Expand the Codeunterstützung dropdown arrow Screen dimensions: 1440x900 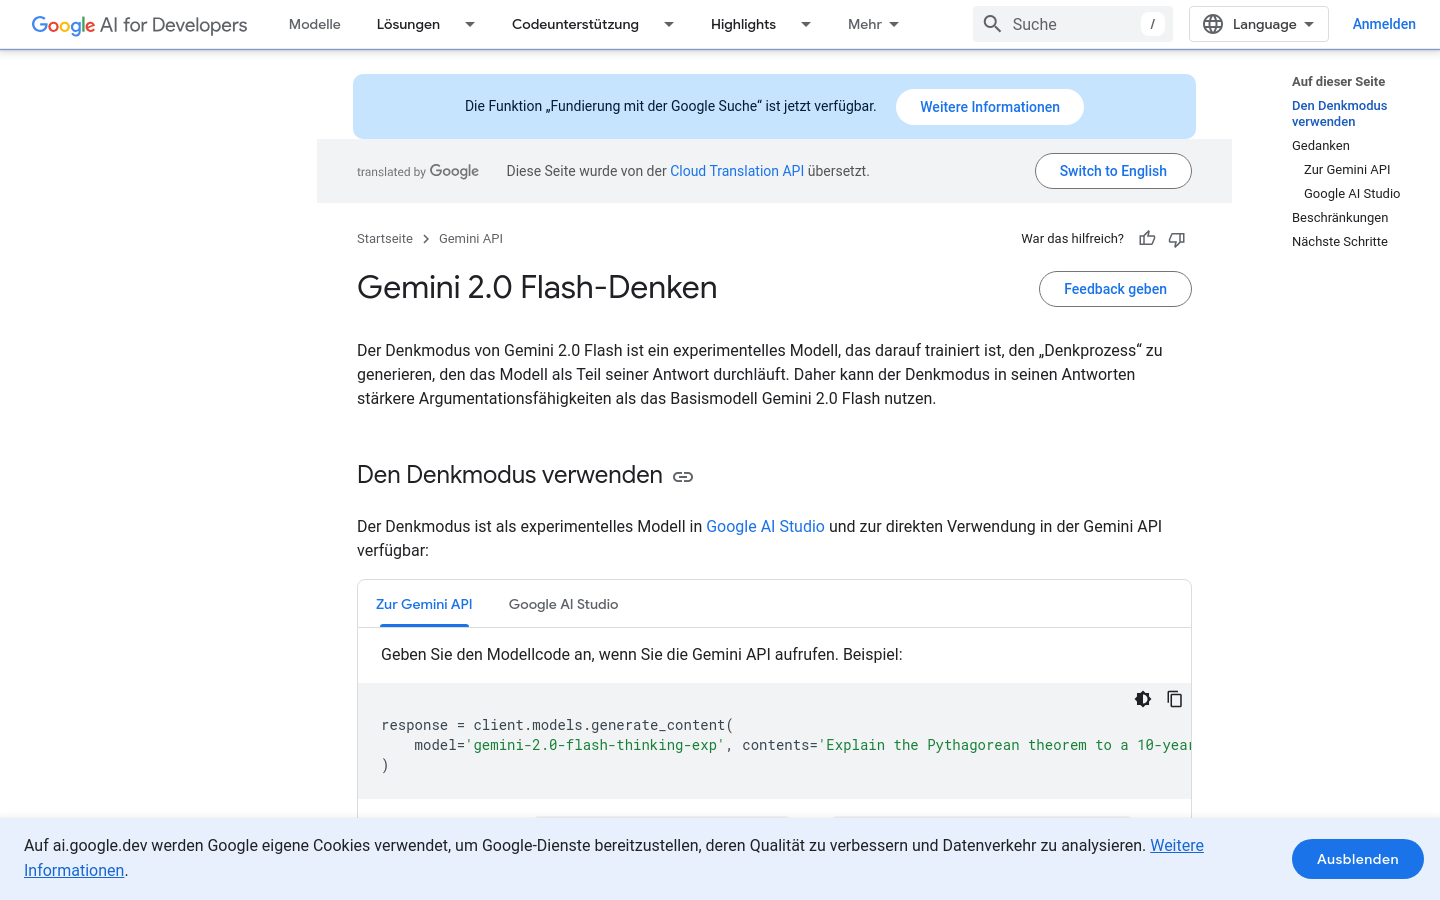pos(669,24)
